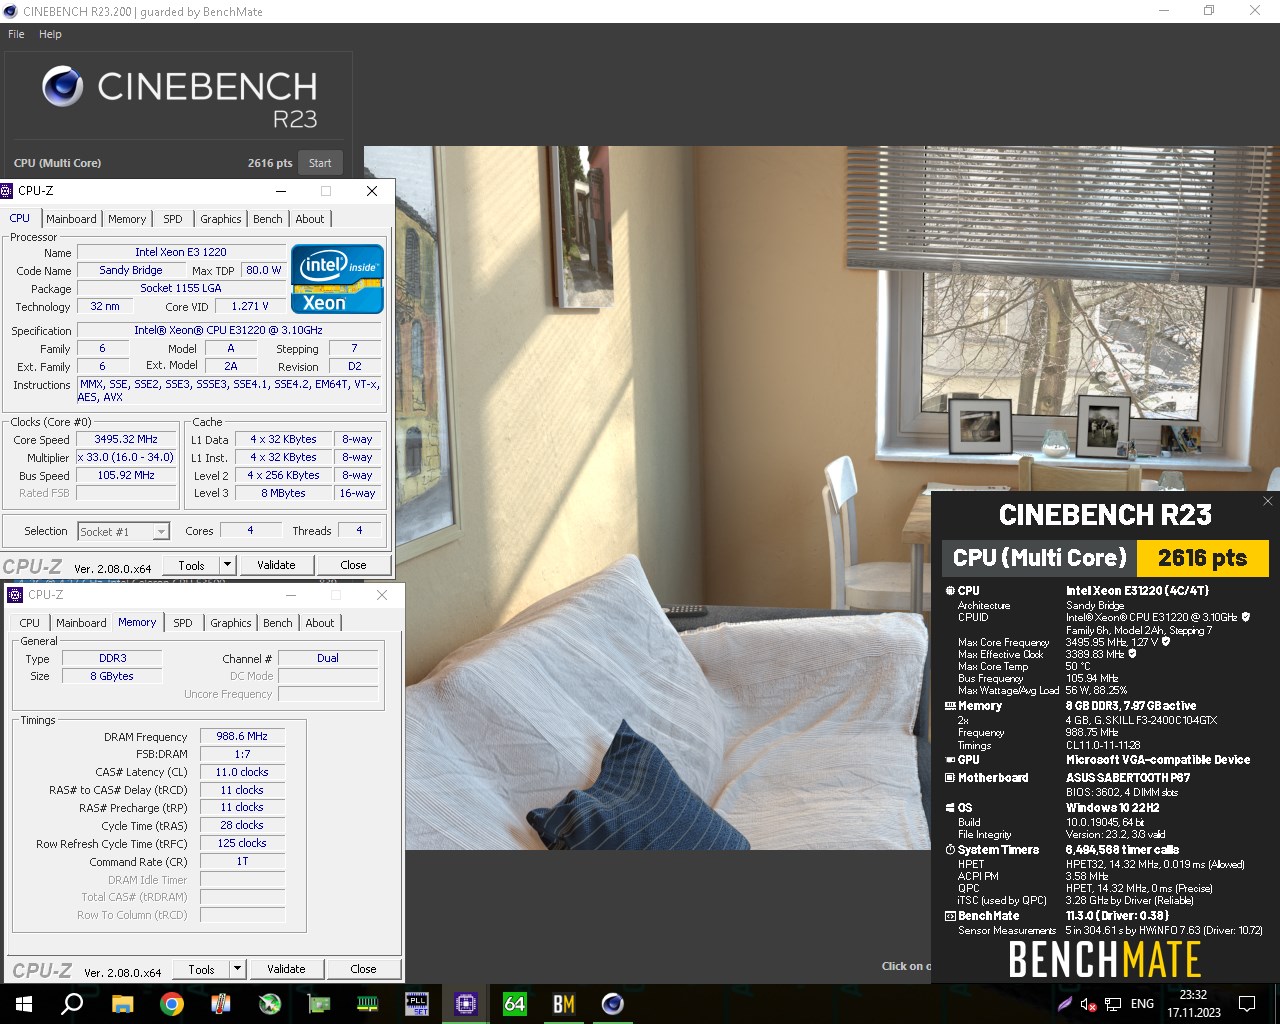Open the graphics card utility in taskbar

point(319,1004)
